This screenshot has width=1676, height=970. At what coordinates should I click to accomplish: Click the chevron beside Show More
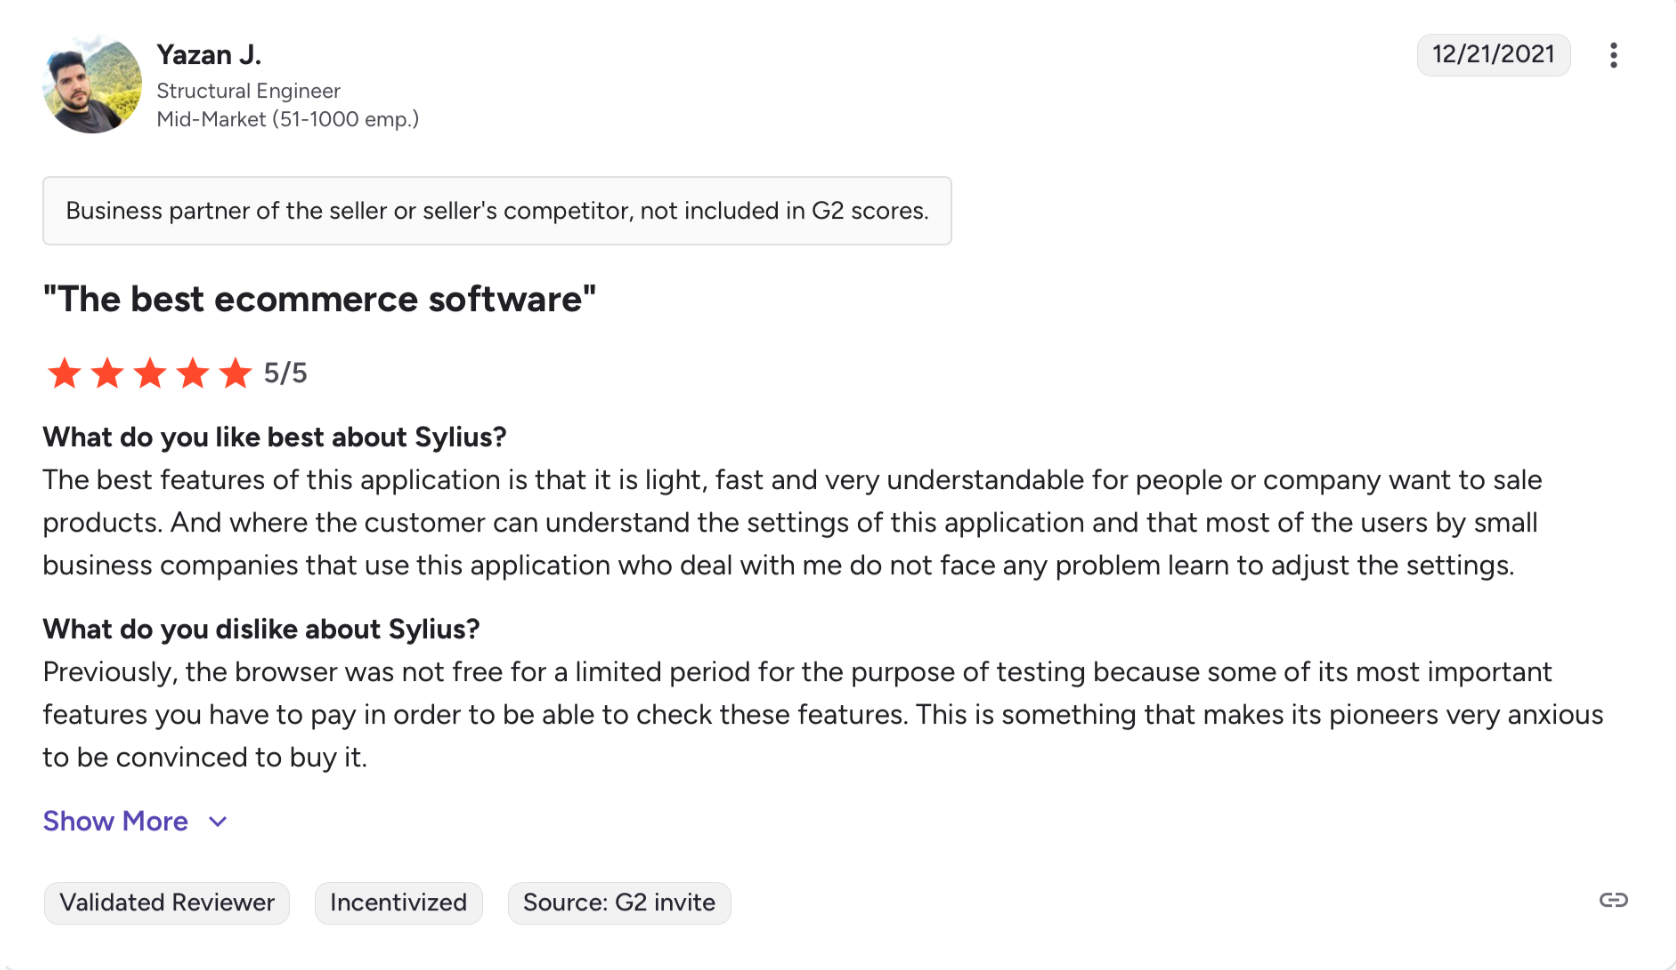coord(218,822)
